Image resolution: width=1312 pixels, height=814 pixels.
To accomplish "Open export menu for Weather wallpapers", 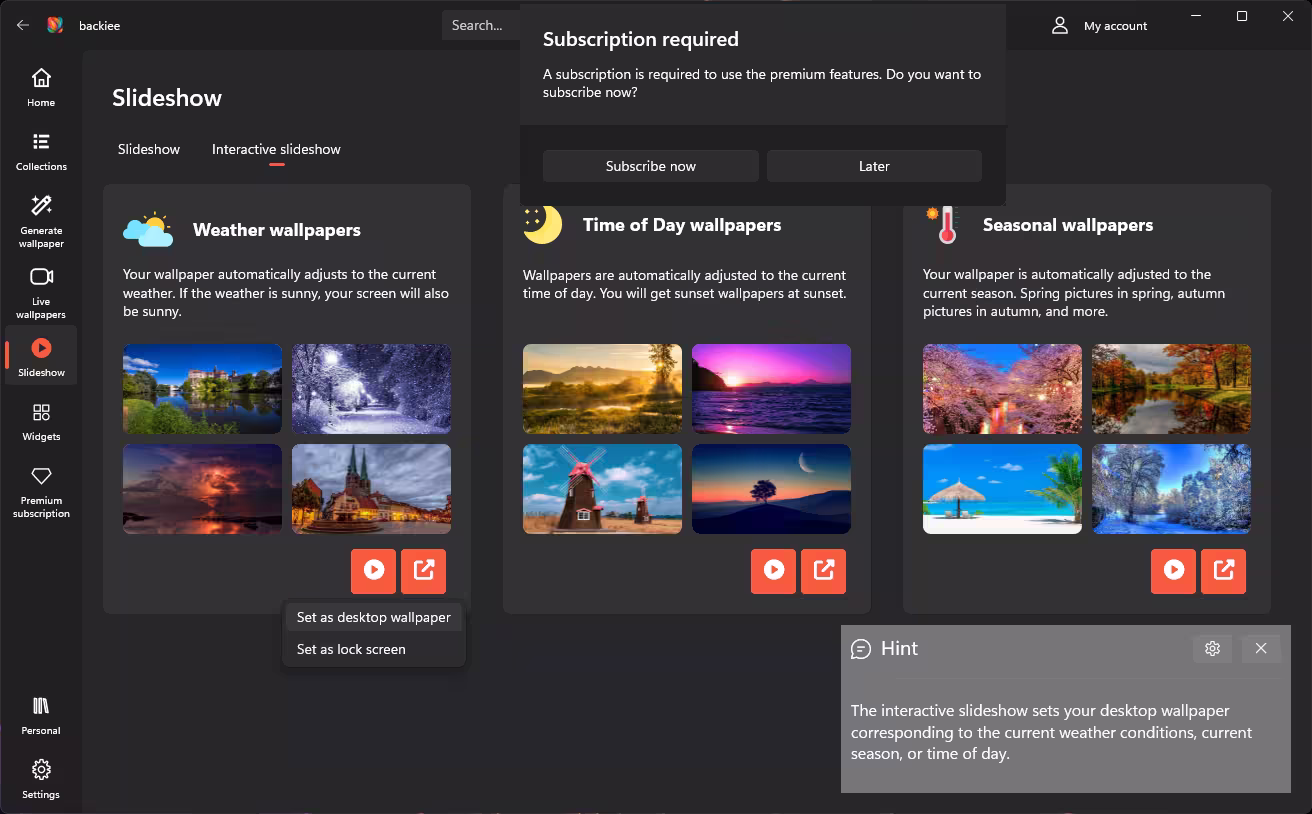I will (424, 570).
